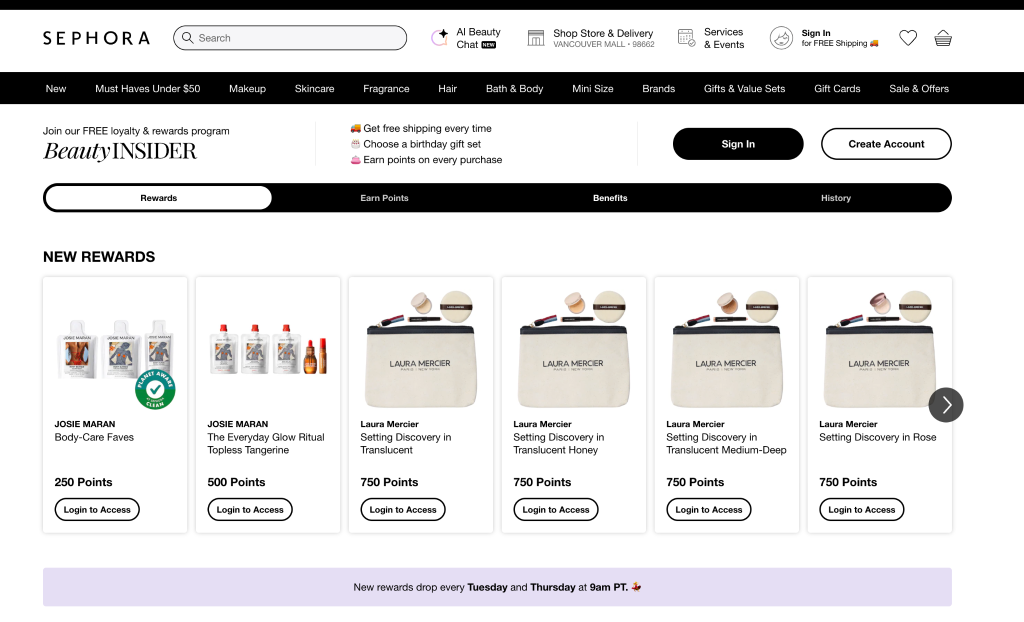
Task: Click Setting Discovery in Translucent Honey title
Action: tap(558, 444)
